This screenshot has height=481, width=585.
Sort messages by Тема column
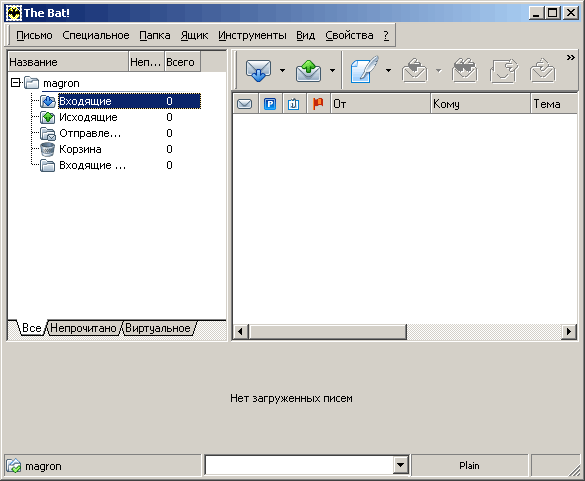[554, 103]
